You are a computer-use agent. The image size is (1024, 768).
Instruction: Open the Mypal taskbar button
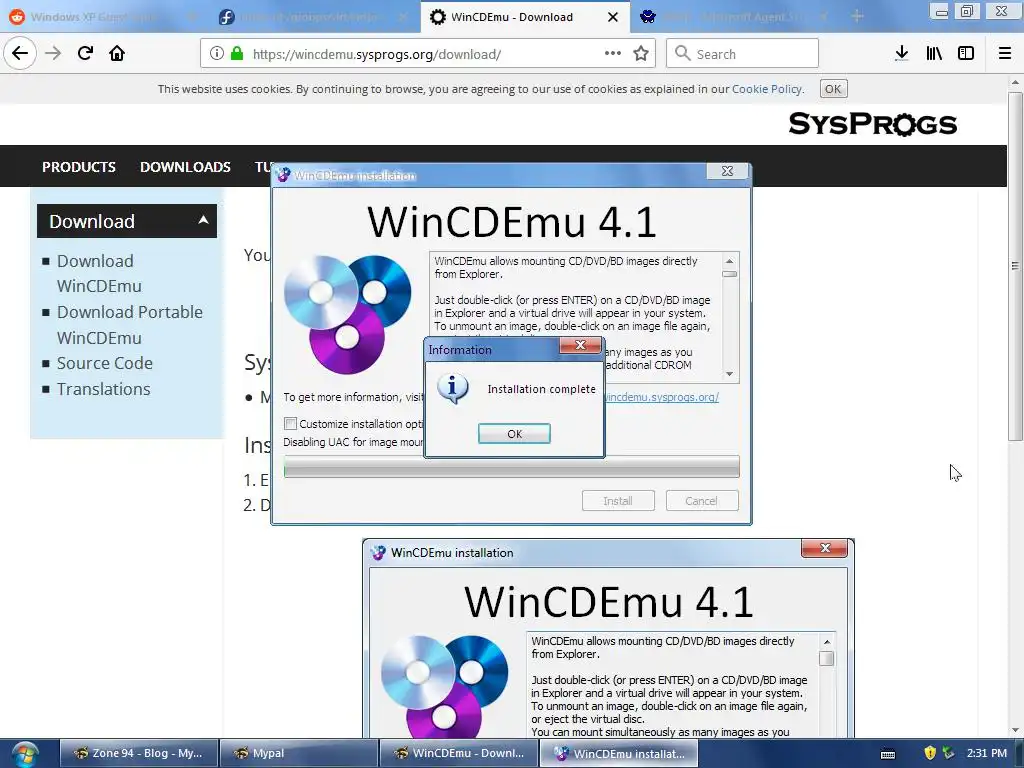pyautogui.click(x=298, y=754)
